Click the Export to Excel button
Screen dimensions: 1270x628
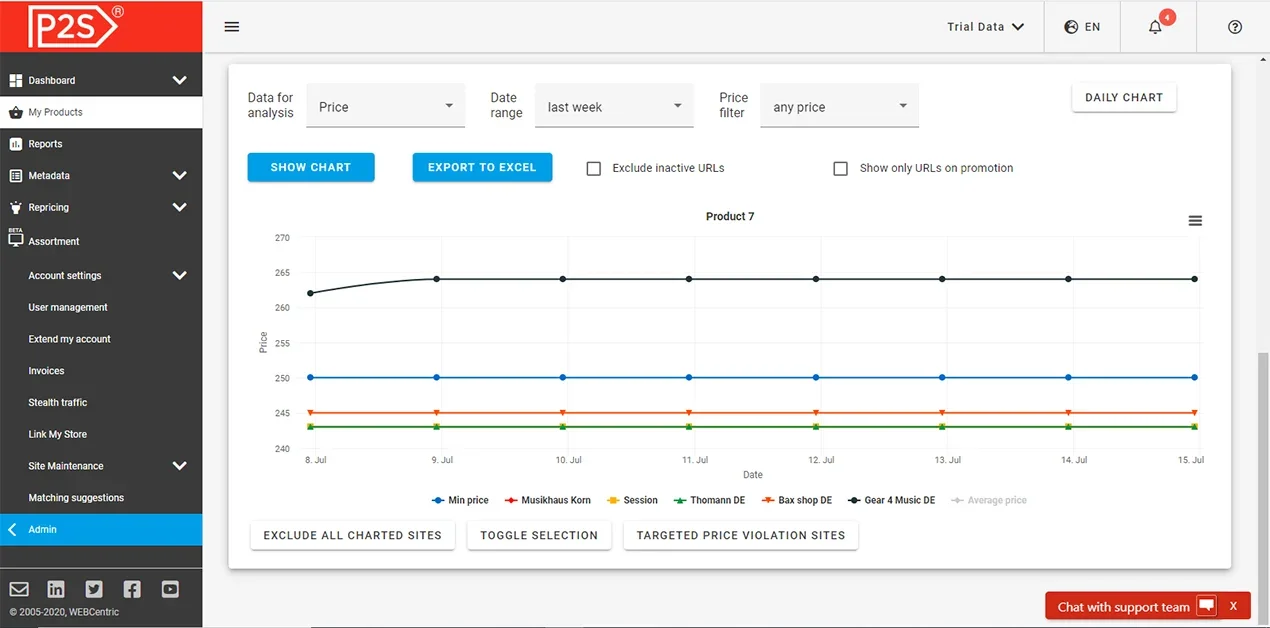coord(482,167)
